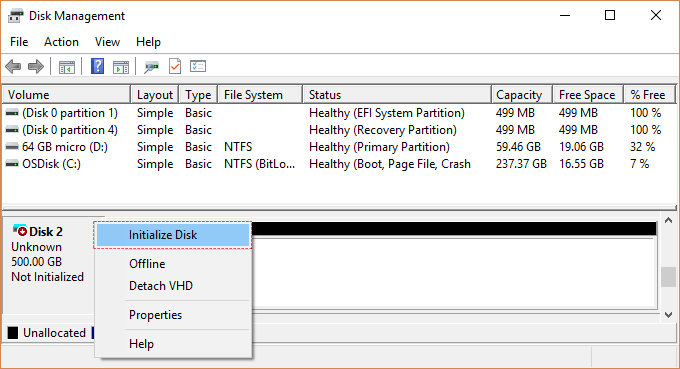Open the blue Help question mark icon
This screenshot has height=369, width=680.
[x=98, y=66]
